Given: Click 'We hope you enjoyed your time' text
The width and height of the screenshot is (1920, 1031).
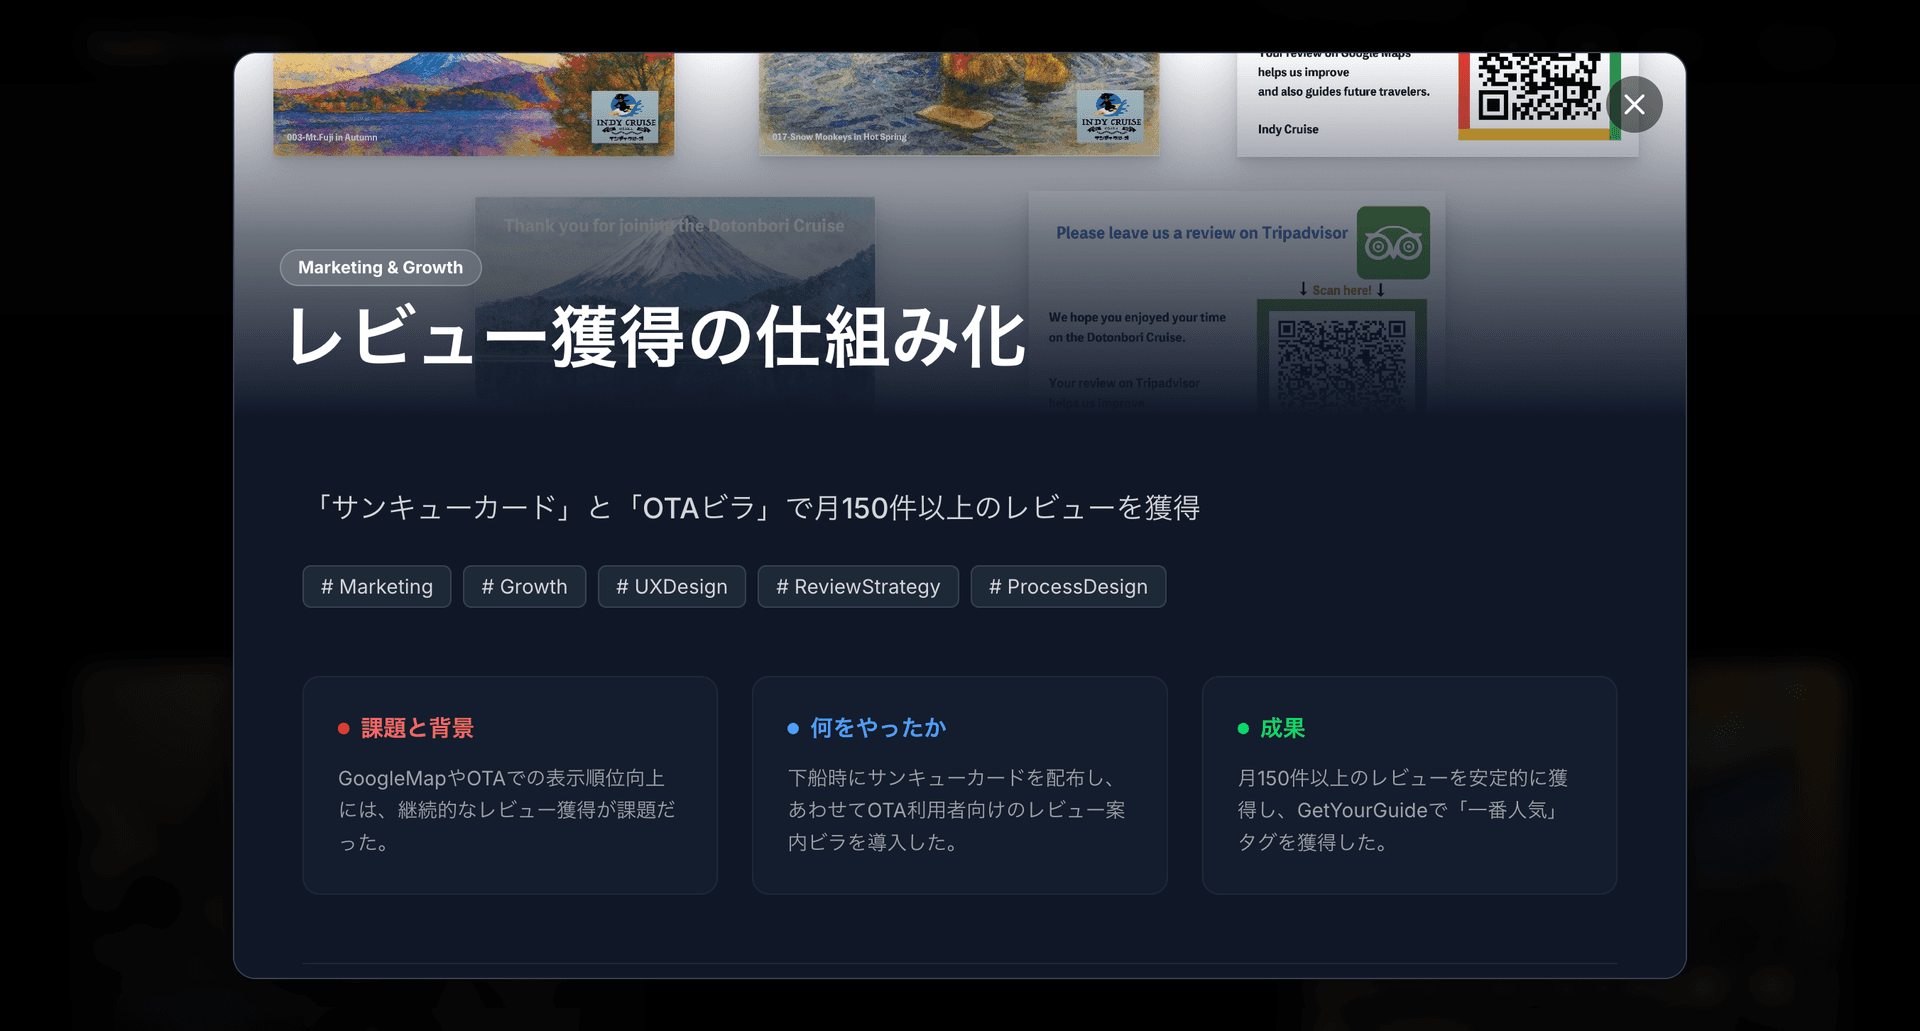Looking at the screenshot, I should pos(1137,317).
